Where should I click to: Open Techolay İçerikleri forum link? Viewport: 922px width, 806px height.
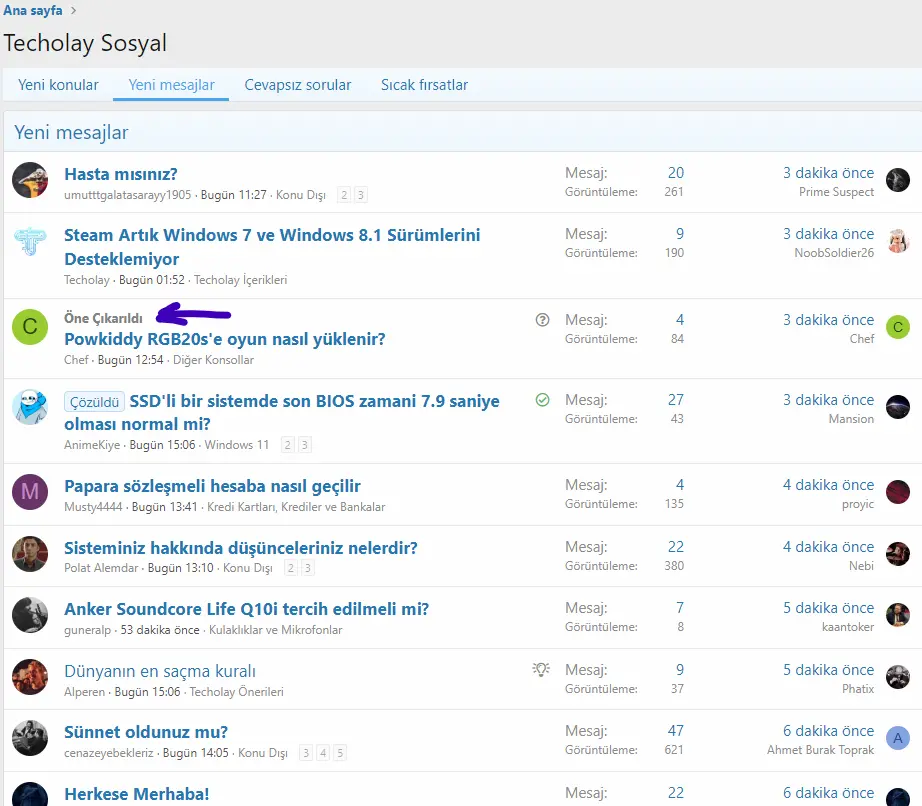click(x=240, y=280)
